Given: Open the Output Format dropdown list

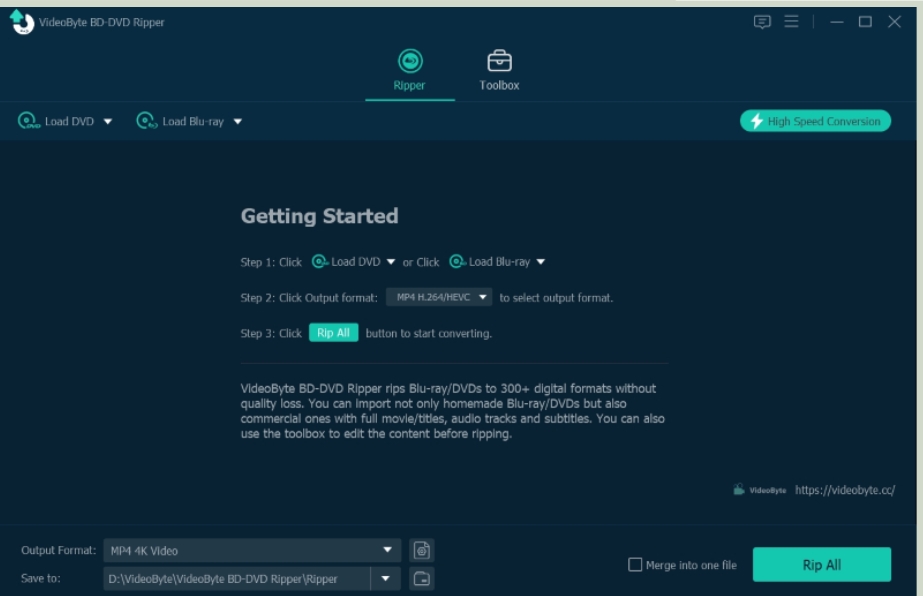Looking at the screenshot, I should click(387, 550).
